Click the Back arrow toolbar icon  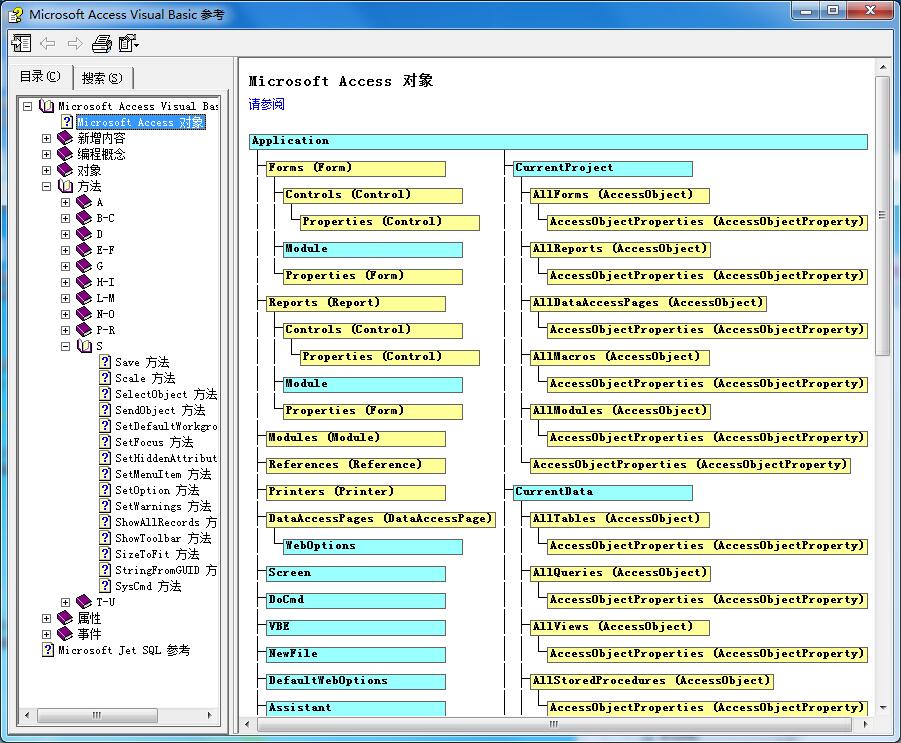click(x=48, y=43)
